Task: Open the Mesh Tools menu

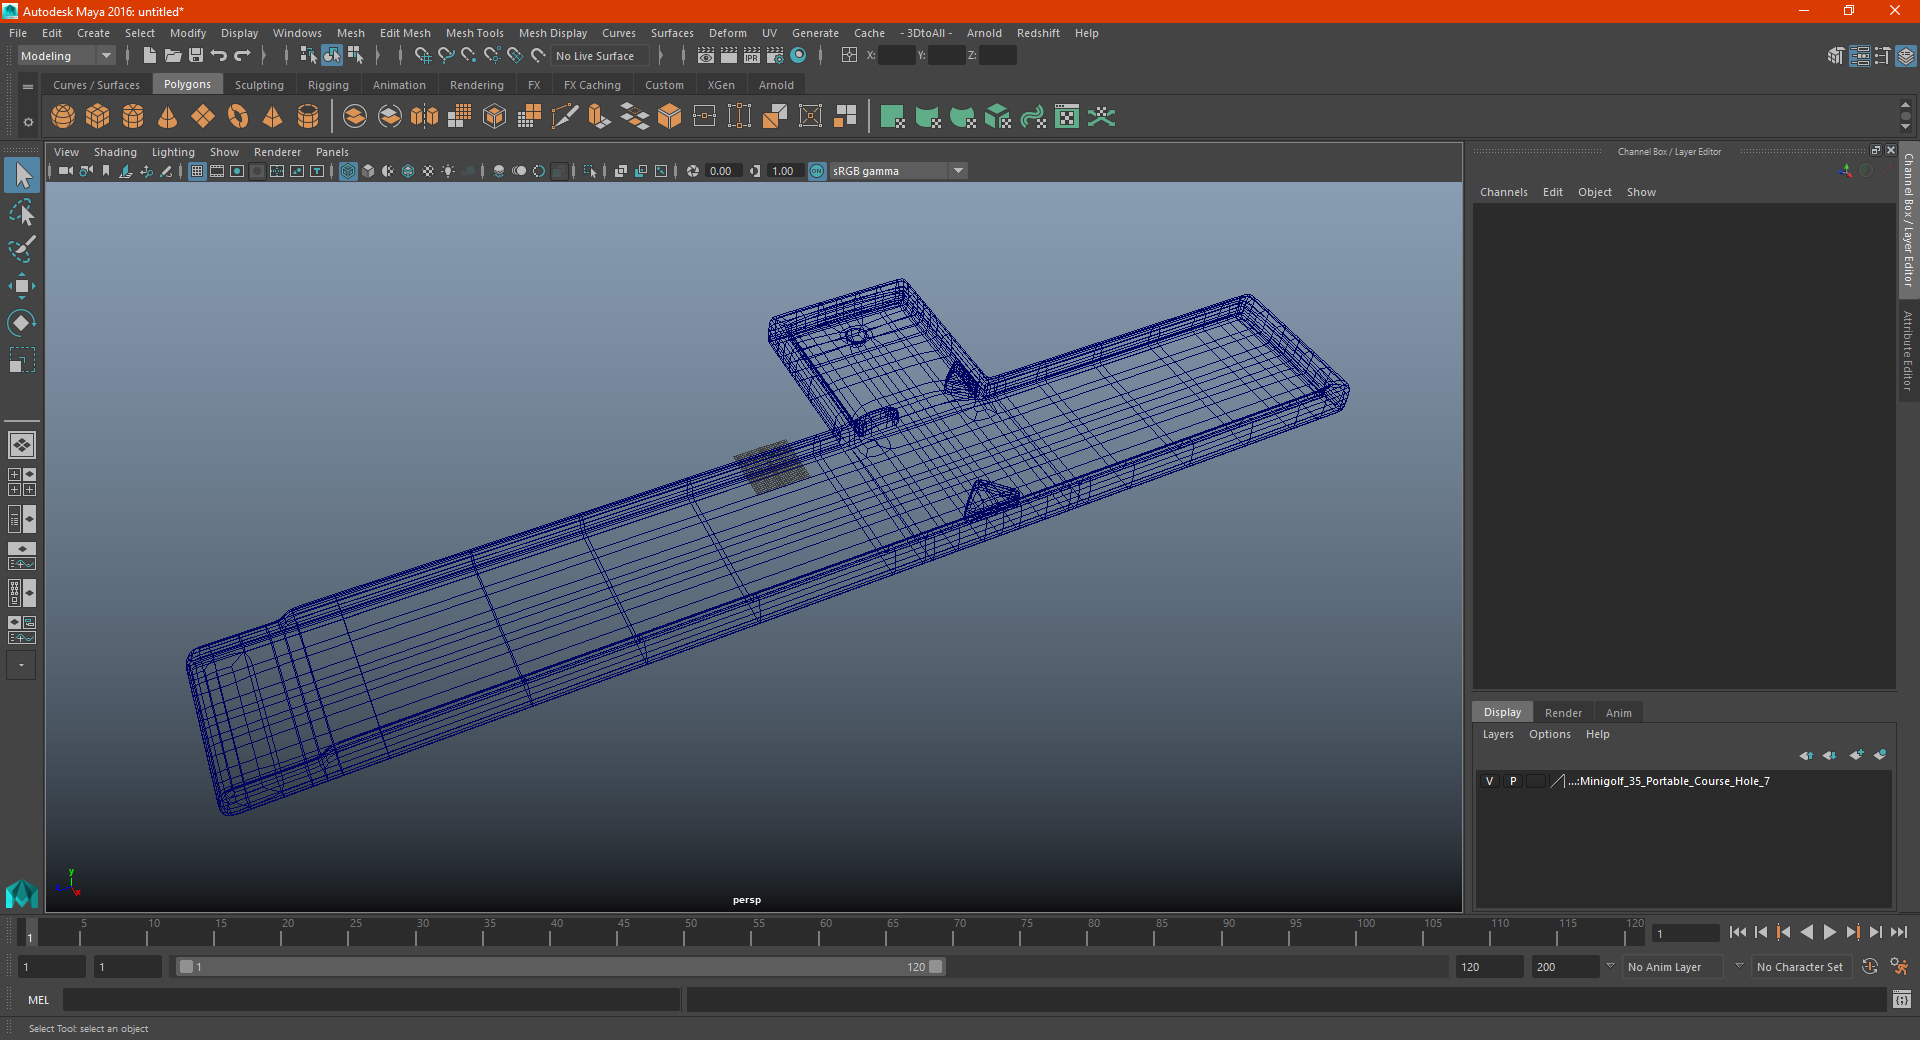Action: (x=474, y=33)
